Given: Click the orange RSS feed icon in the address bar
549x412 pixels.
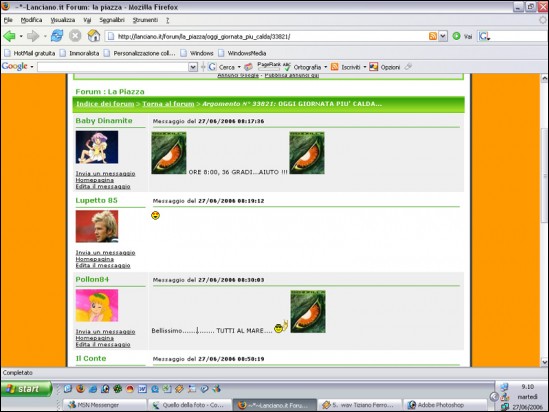Looking at the screenshot, I should (433, 36).
